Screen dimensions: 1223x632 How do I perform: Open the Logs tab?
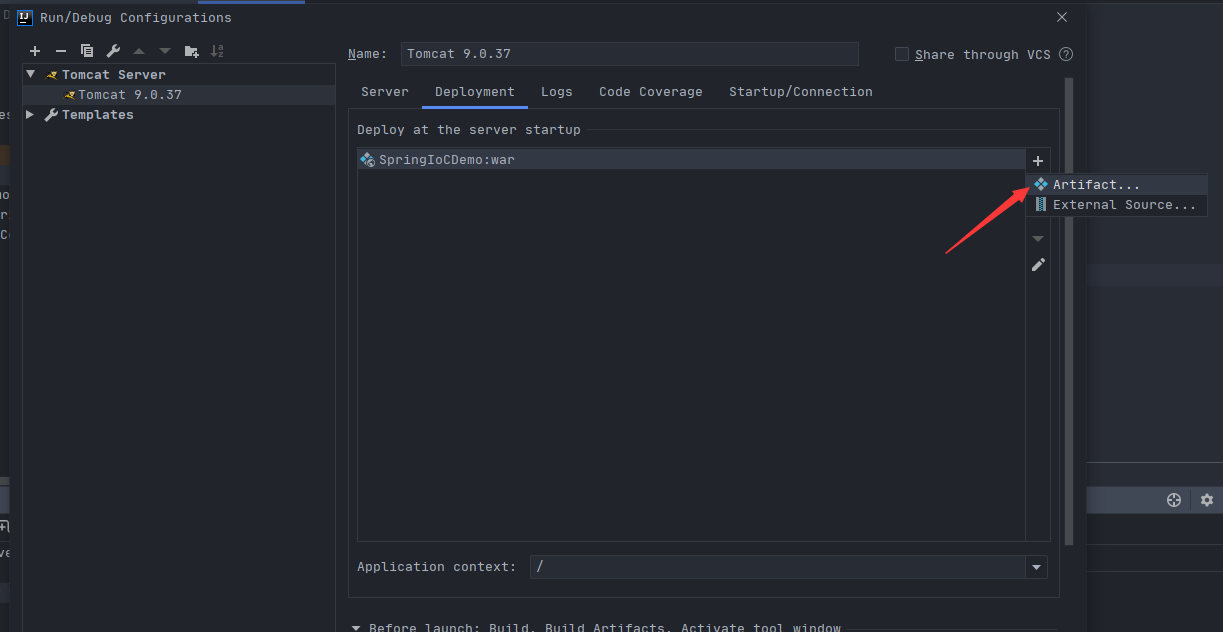pos(557,92)
